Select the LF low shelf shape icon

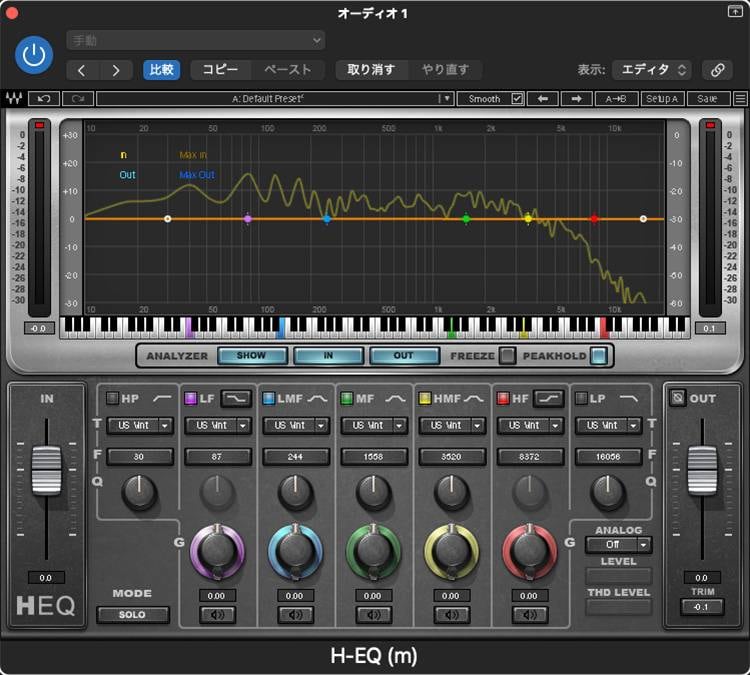click(x=236, y=398)
